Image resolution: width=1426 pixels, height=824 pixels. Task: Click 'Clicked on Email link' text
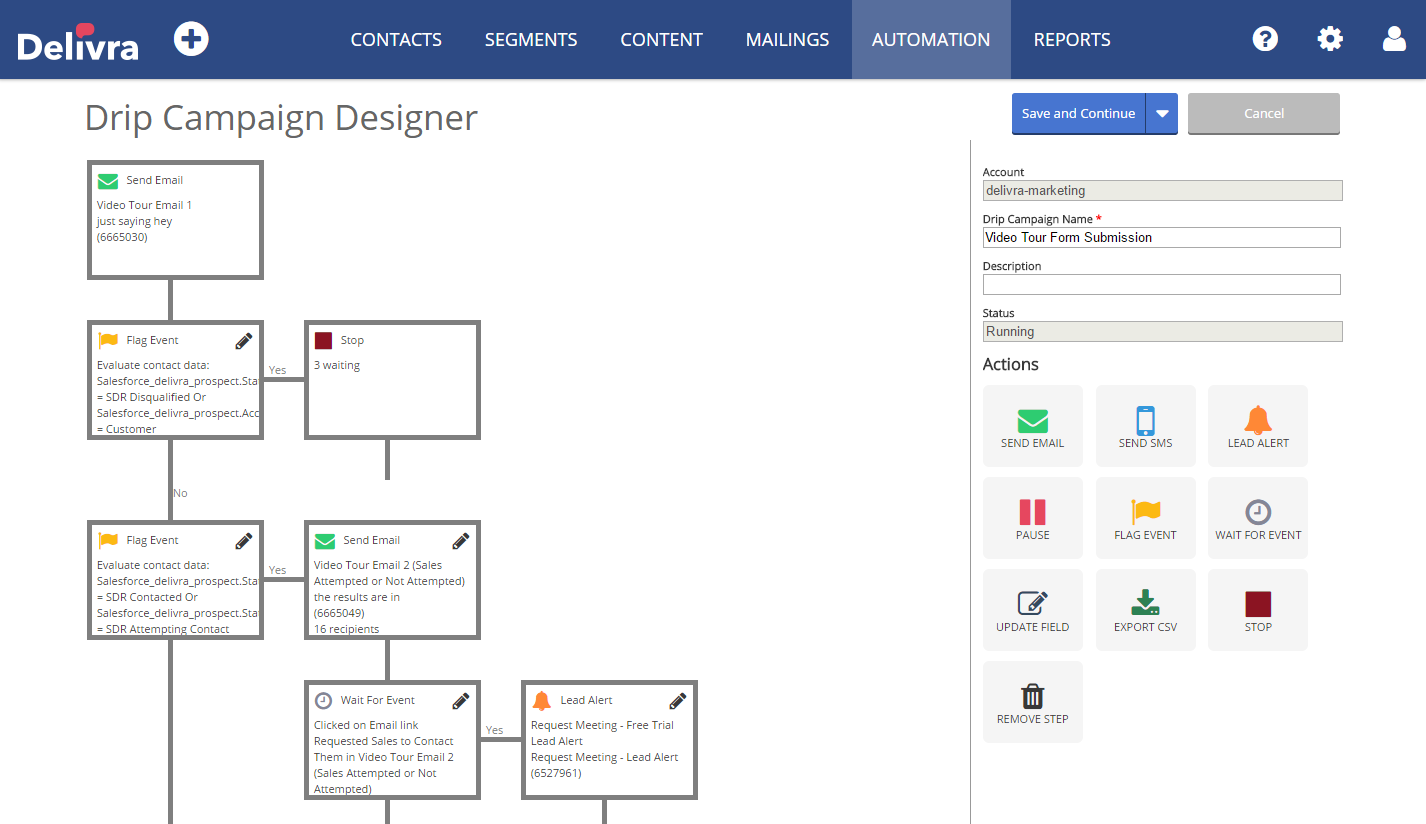pos(366,725)
